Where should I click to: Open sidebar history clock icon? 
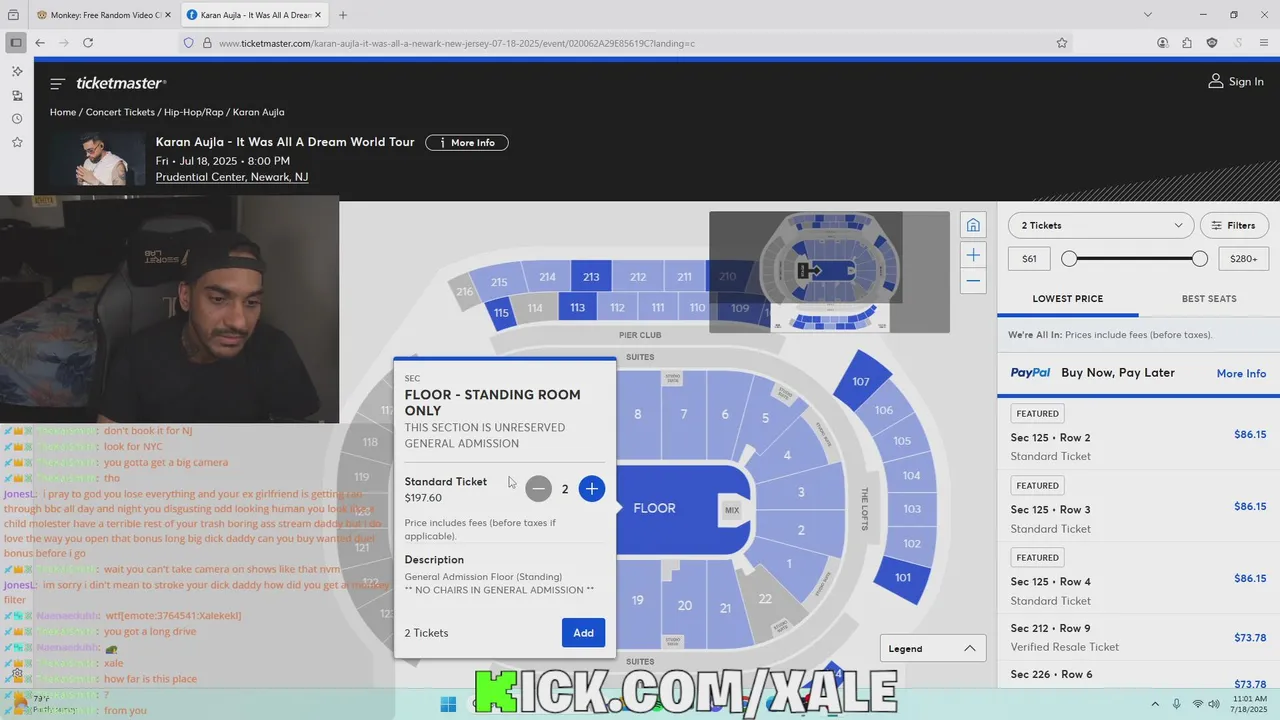17,119
